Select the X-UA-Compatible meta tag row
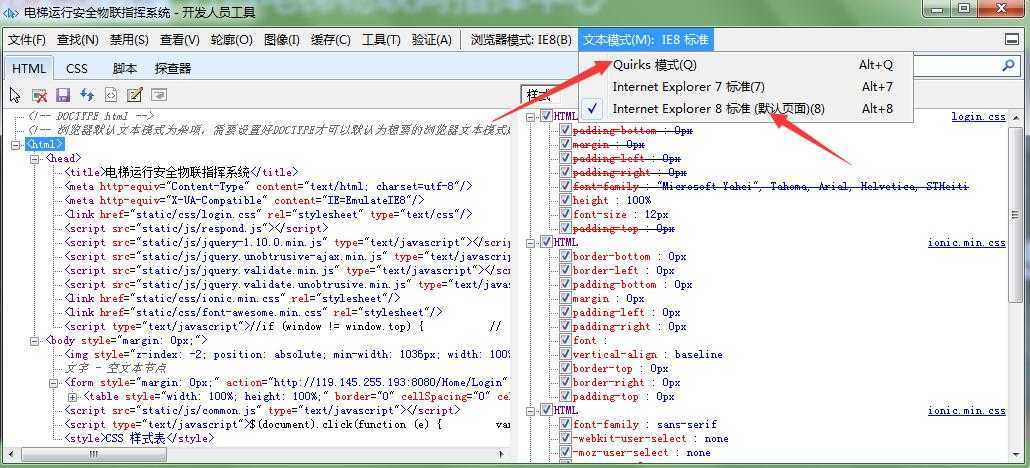This screenshot has height=468, width=1030. (244, 200)
